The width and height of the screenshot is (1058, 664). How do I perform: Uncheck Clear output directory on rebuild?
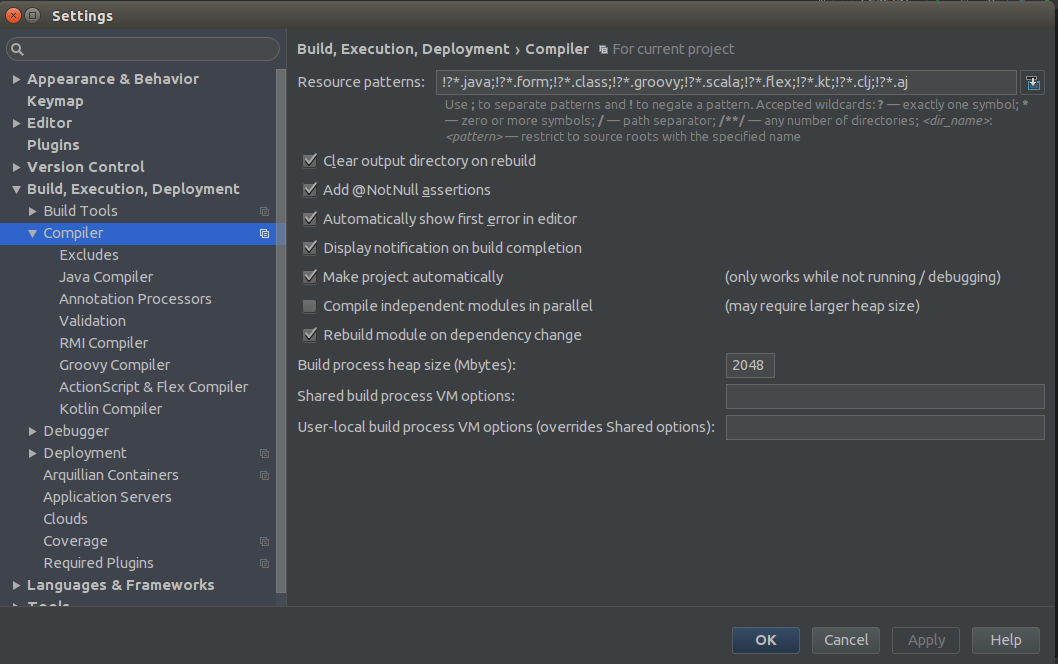(x=310, y=161)
